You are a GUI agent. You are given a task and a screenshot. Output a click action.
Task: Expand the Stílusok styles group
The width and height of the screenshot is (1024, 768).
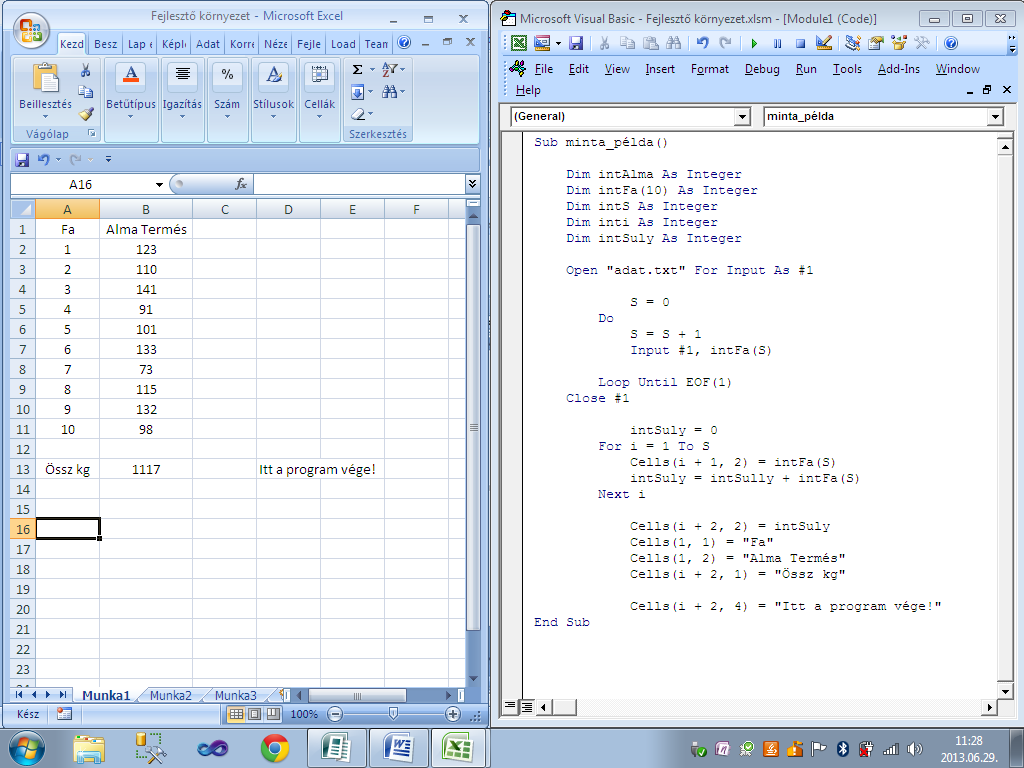[x=274, y=100]
